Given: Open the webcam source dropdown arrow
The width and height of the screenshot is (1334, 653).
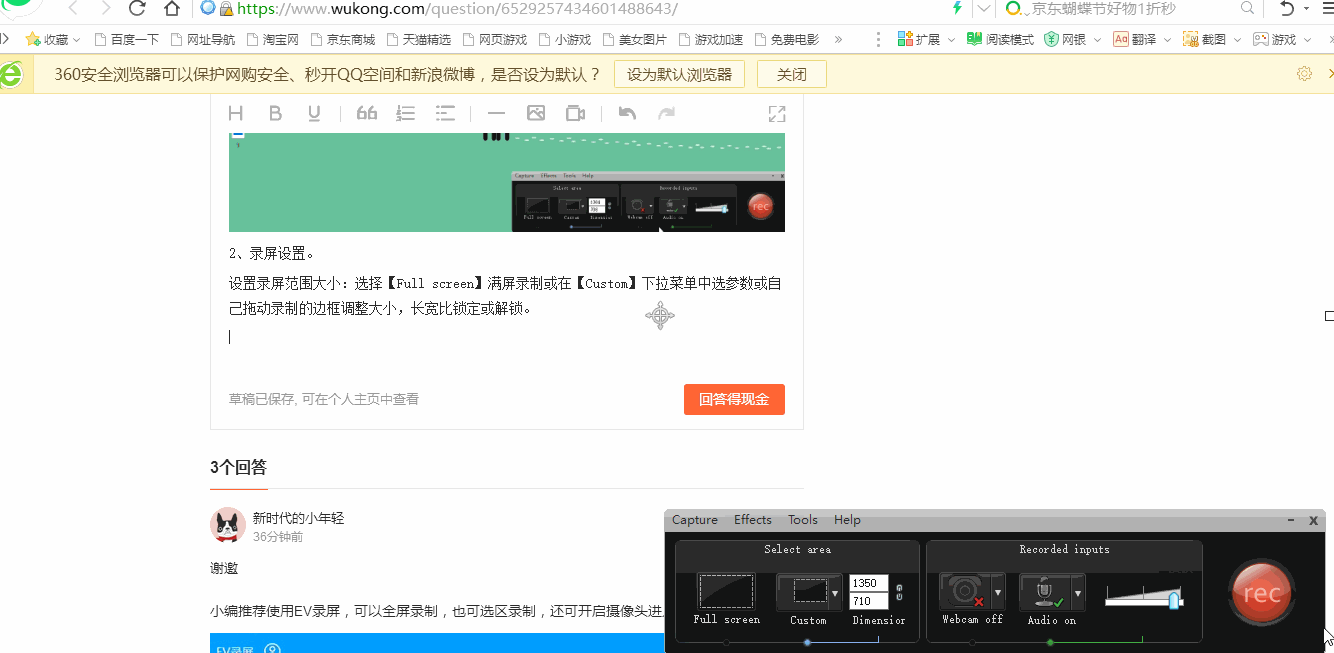Looking at the screenshot, I should pos(997,591).
